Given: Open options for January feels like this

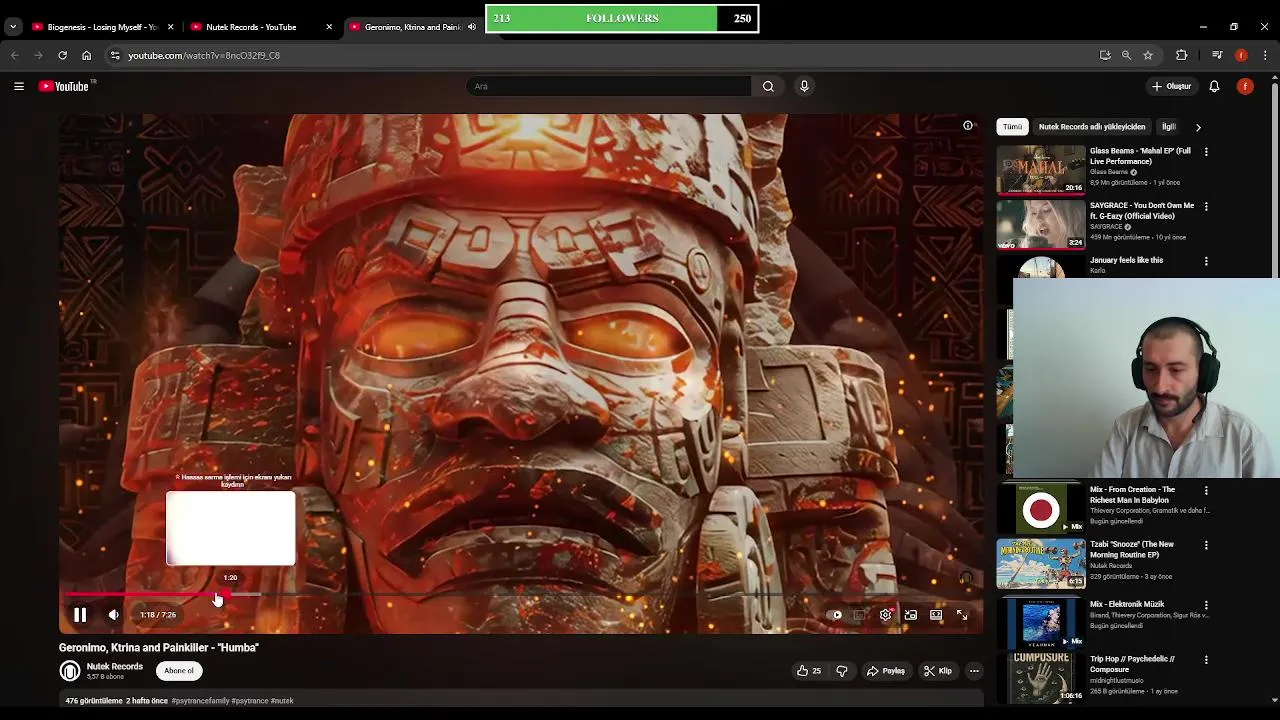Looking at the screenshot, I should click(1206, 261).
